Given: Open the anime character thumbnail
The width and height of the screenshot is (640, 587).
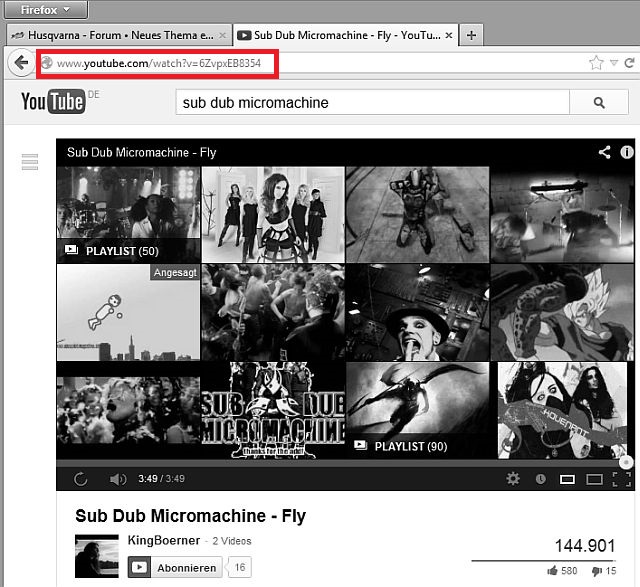Looking at the screenshot, I should point(562,312).
